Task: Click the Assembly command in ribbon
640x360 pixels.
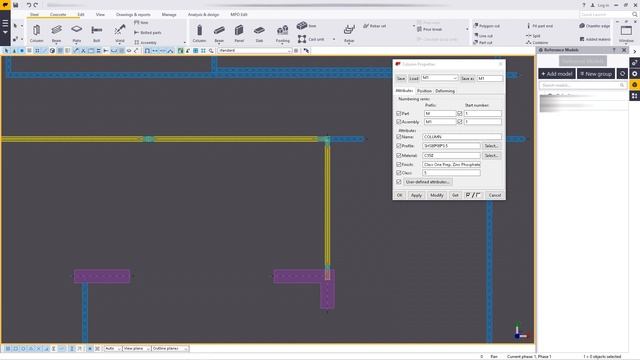Action: [x=145, y=42]
